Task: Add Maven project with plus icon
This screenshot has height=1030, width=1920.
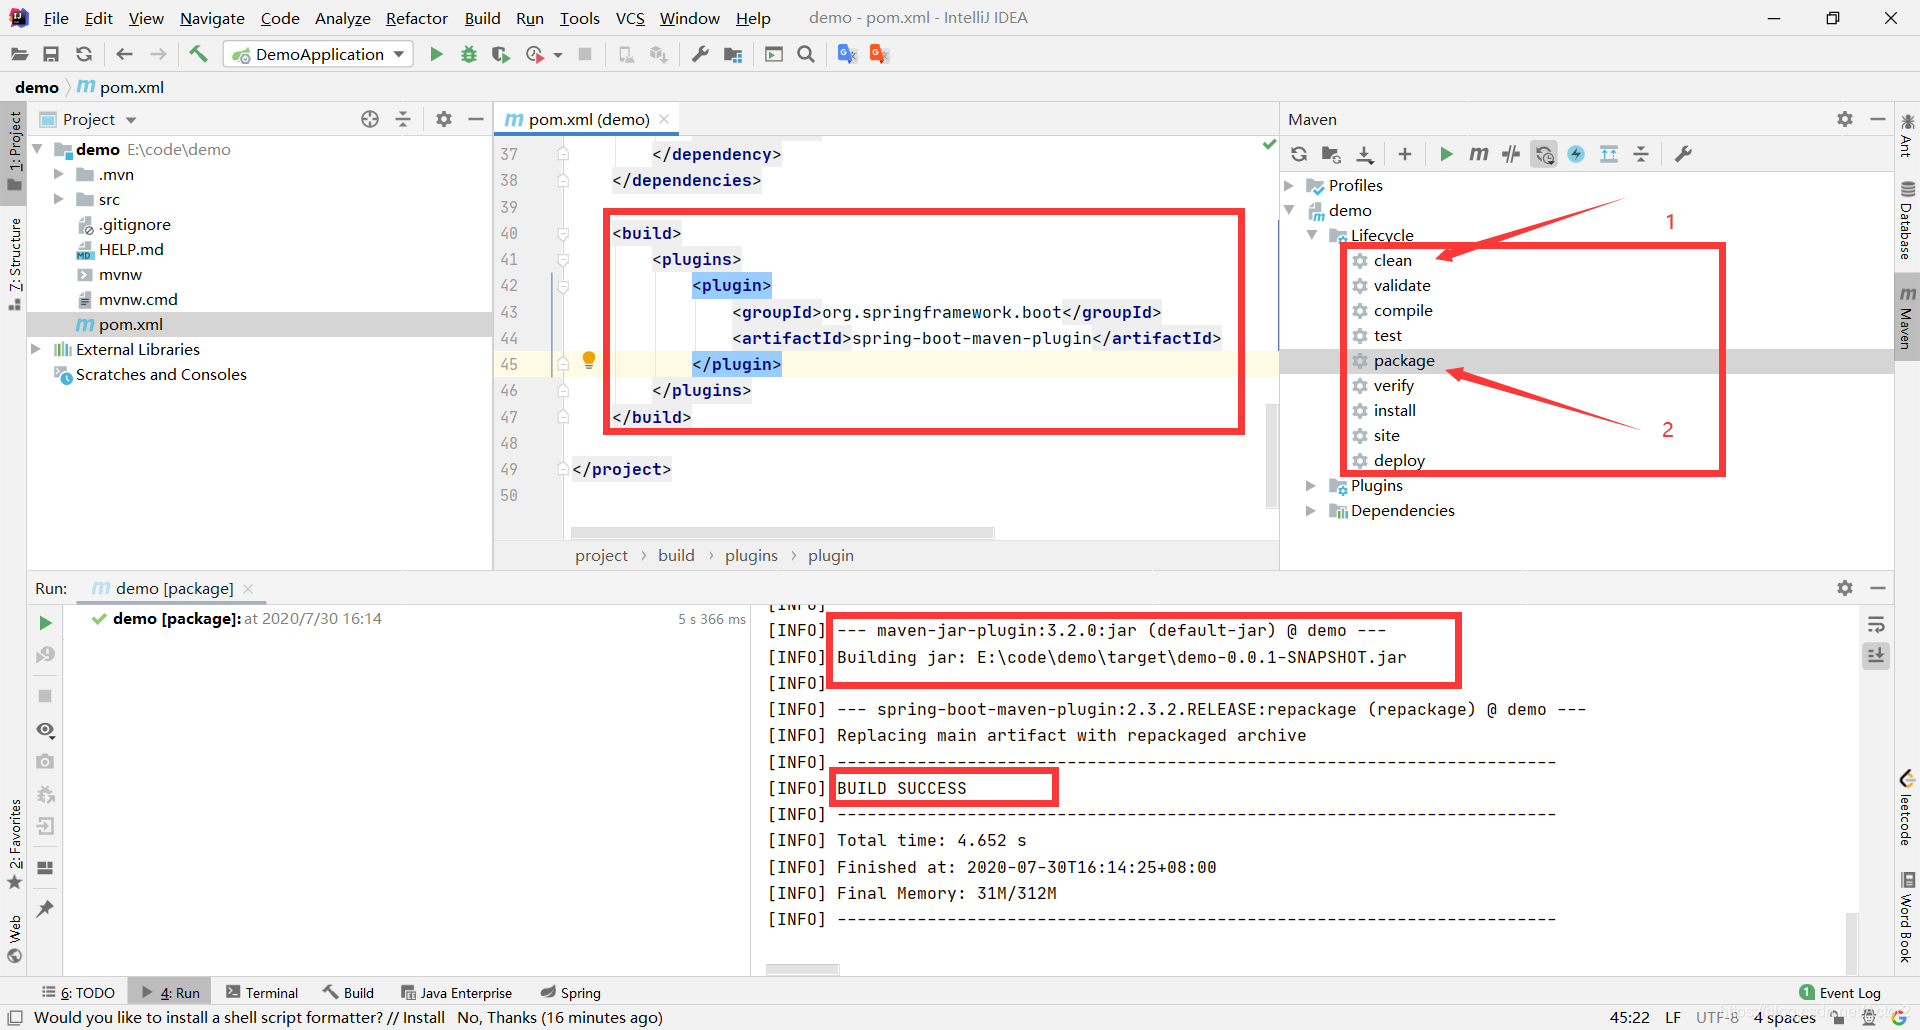Action: 1404,154
